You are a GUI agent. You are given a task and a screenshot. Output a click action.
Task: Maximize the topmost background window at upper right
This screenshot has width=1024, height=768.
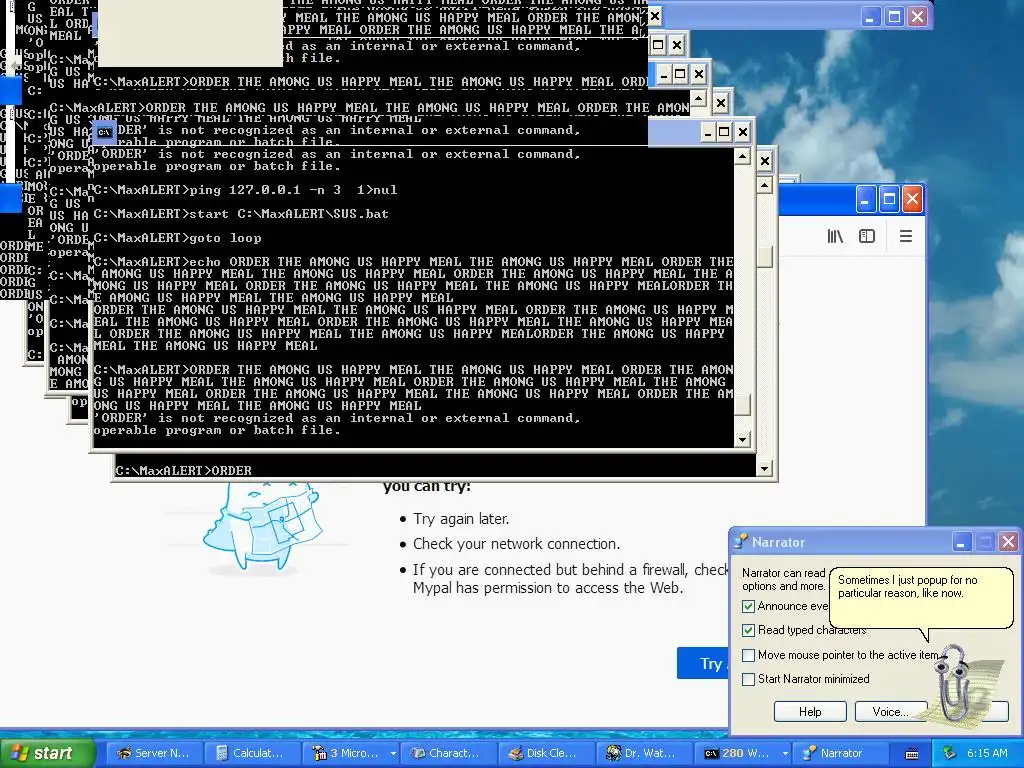tap(894, 16)
